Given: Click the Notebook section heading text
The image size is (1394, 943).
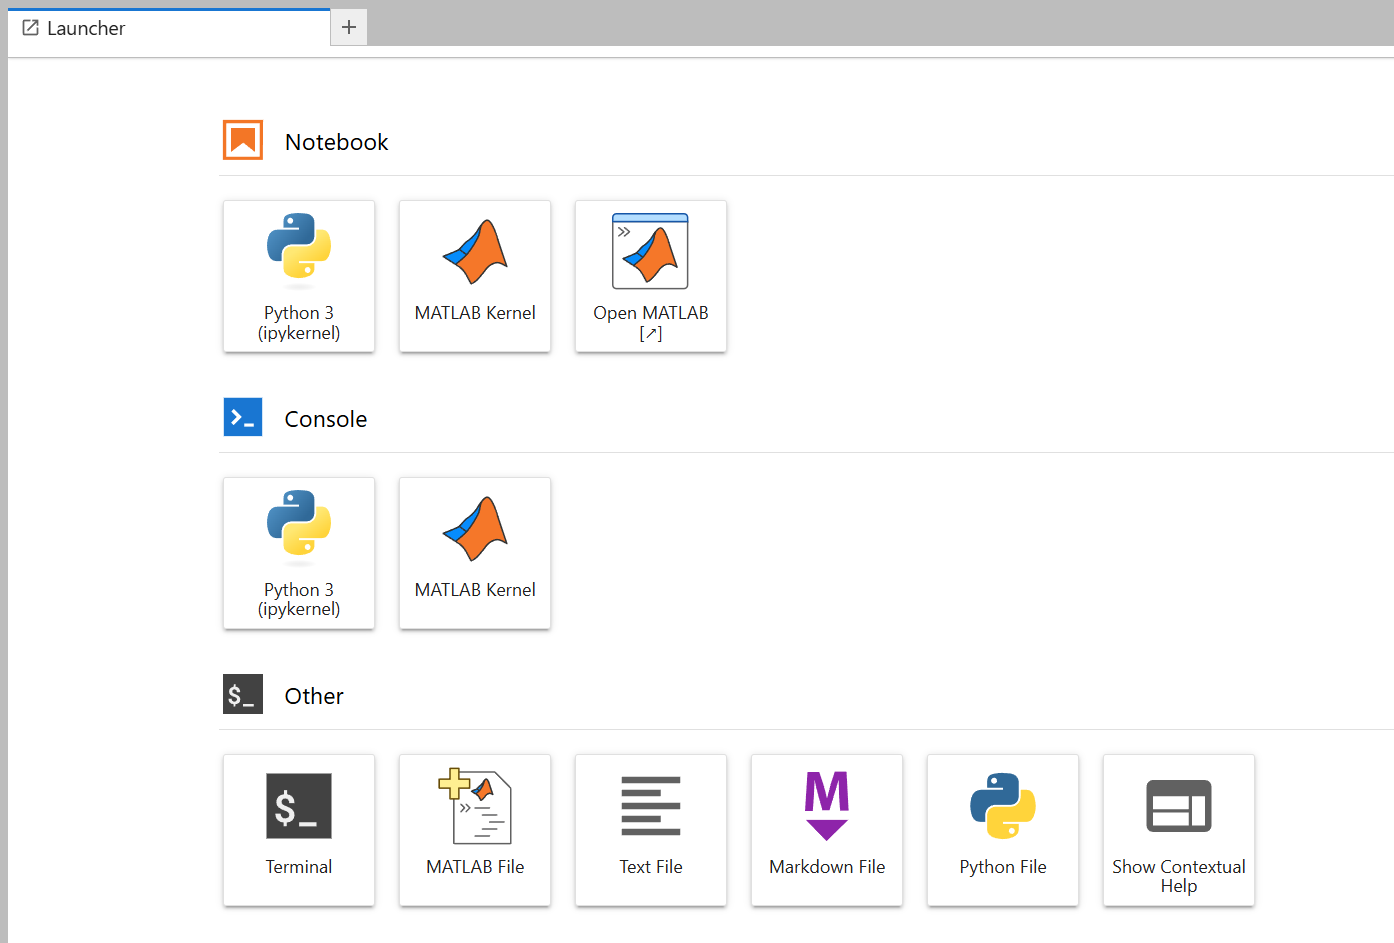Looking at the screenshot, I should 336,142.
